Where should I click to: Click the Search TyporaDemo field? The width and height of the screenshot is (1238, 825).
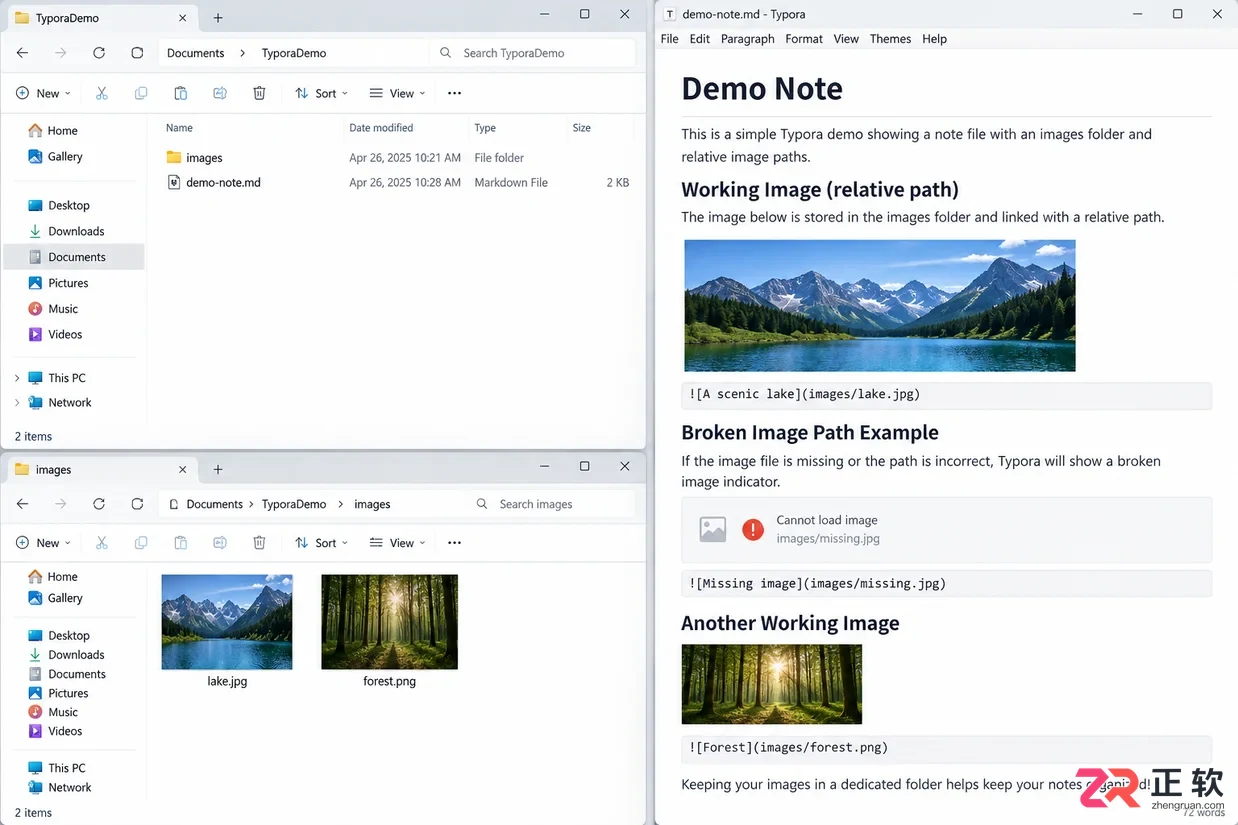tap(533, 53)
